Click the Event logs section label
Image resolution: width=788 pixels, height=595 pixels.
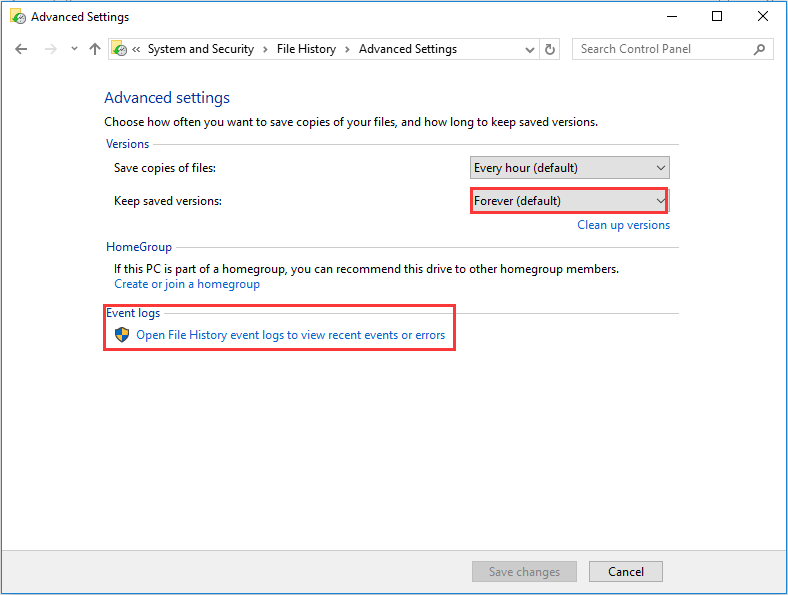click(133, 313)
